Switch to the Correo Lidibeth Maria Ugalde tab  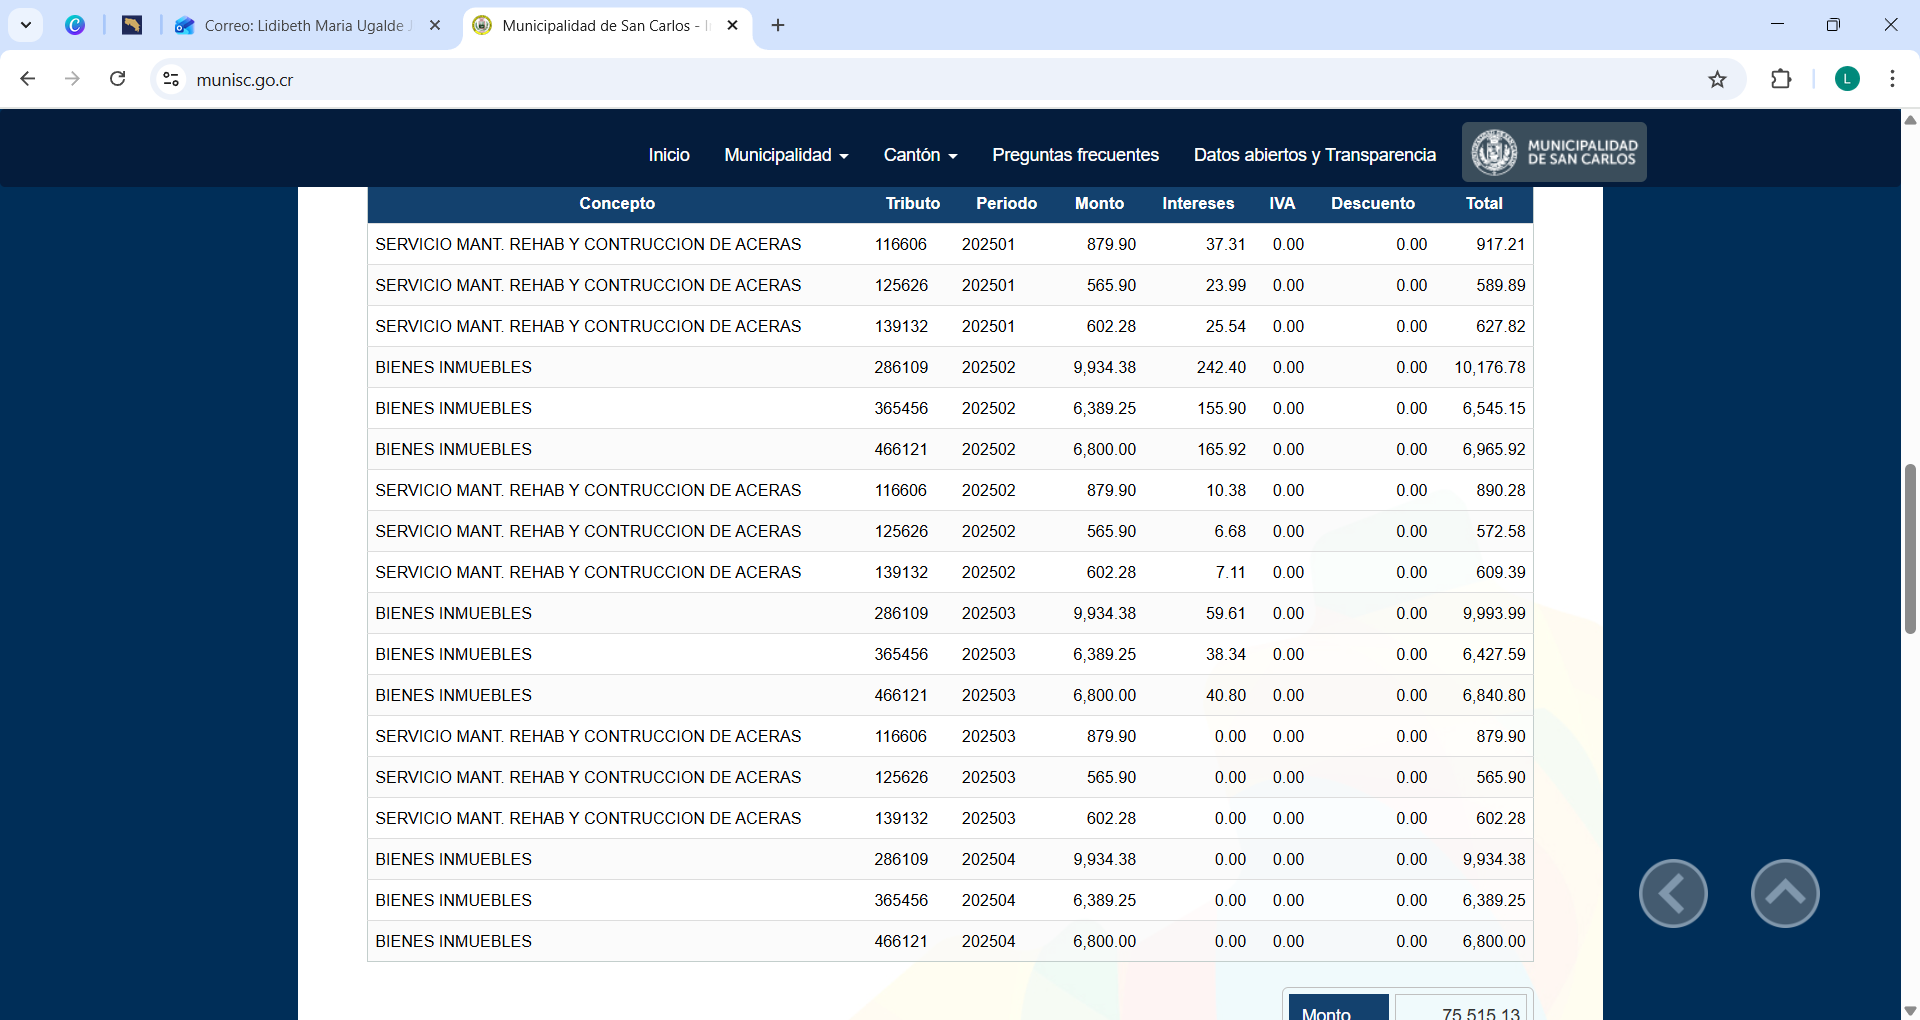(x=305, y=26)
